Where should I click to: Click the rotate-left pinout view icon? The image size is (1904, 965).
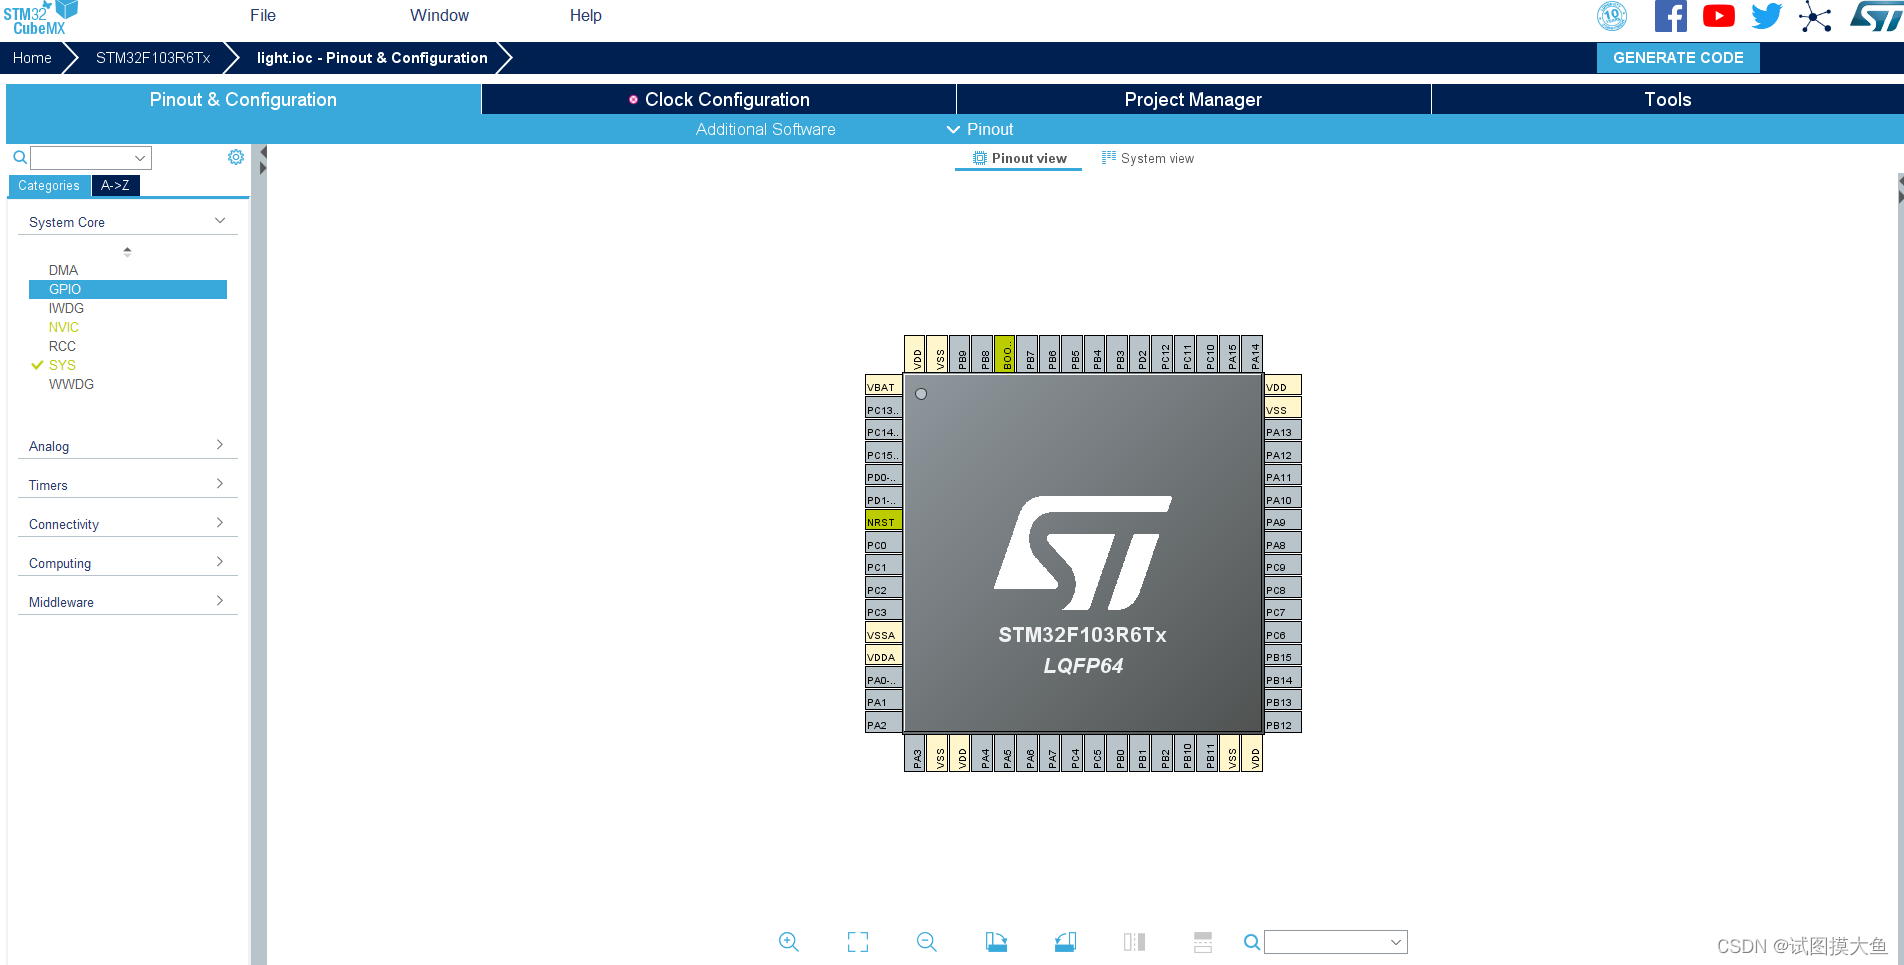pos(996,942)
